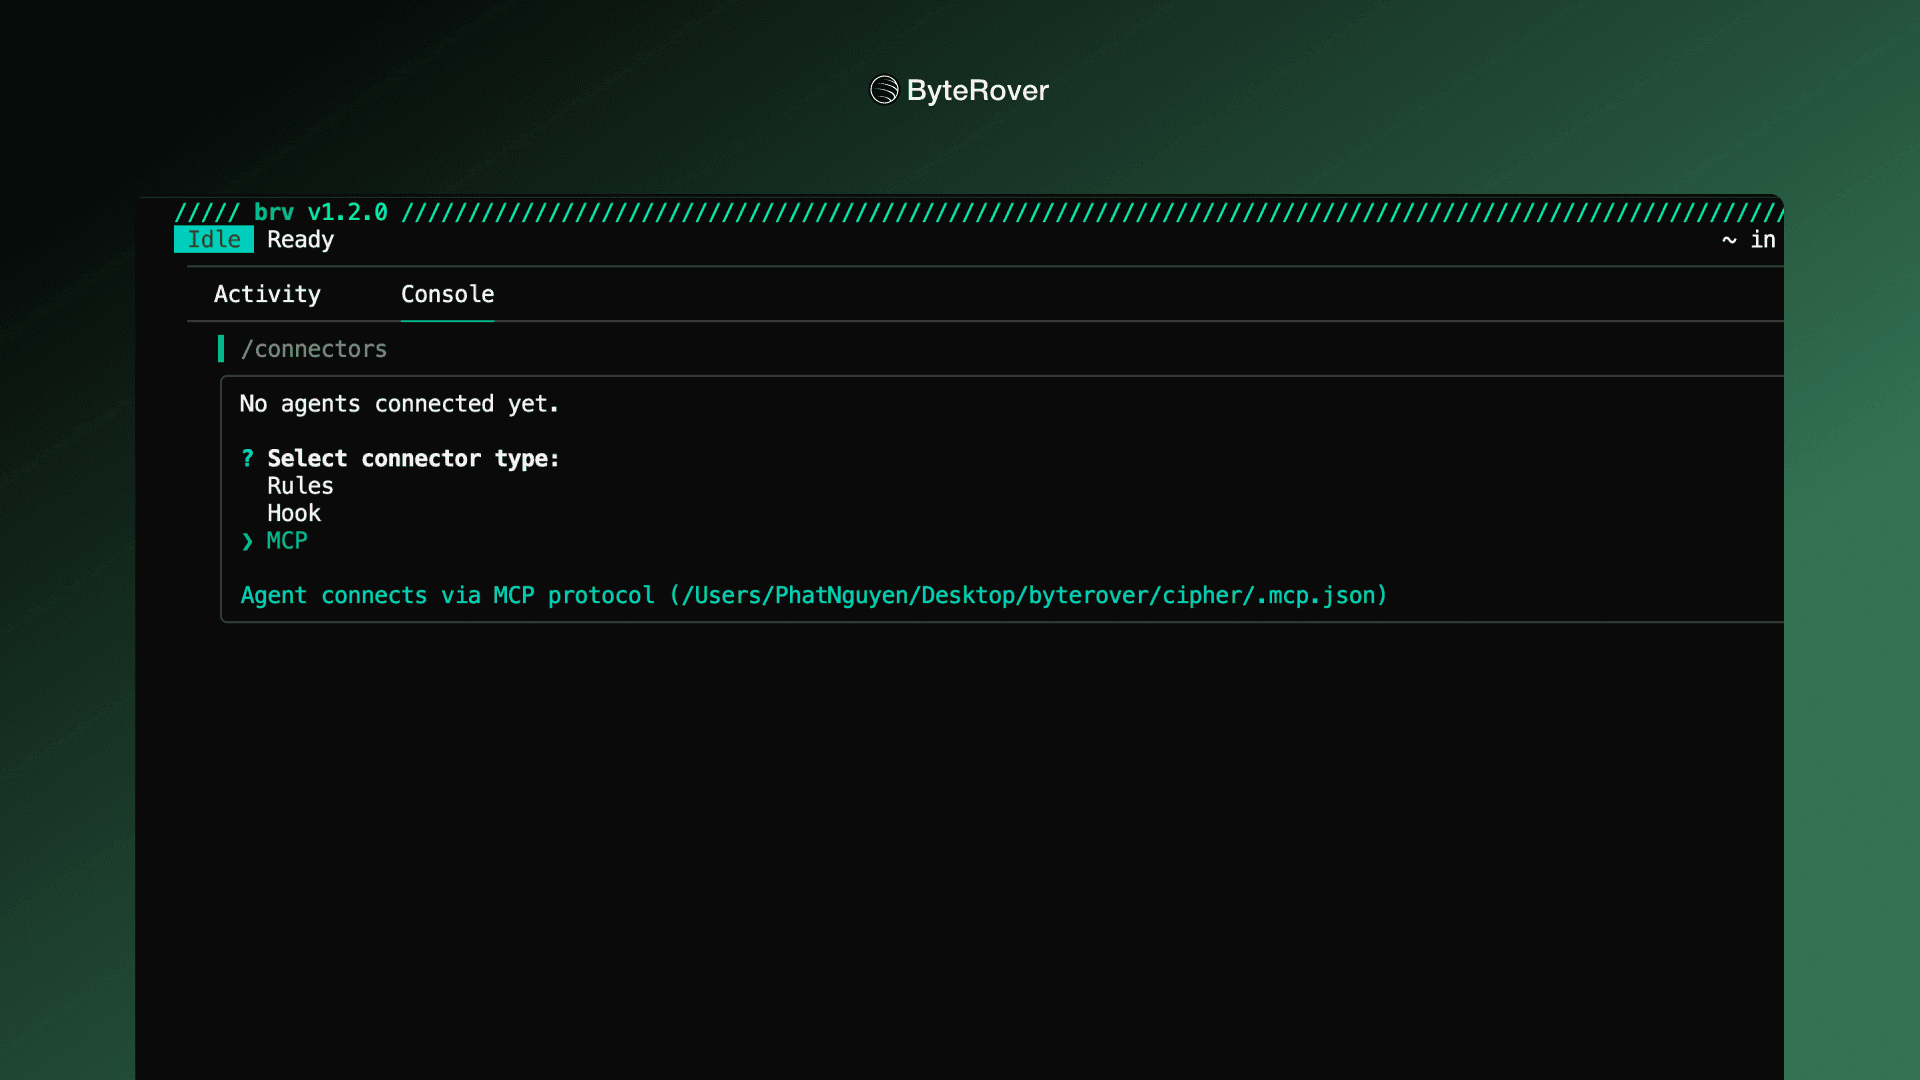The image size is (1920, 1080).
Task: Click the green question mark prompt icon
Action: click(x=247, y=458)
